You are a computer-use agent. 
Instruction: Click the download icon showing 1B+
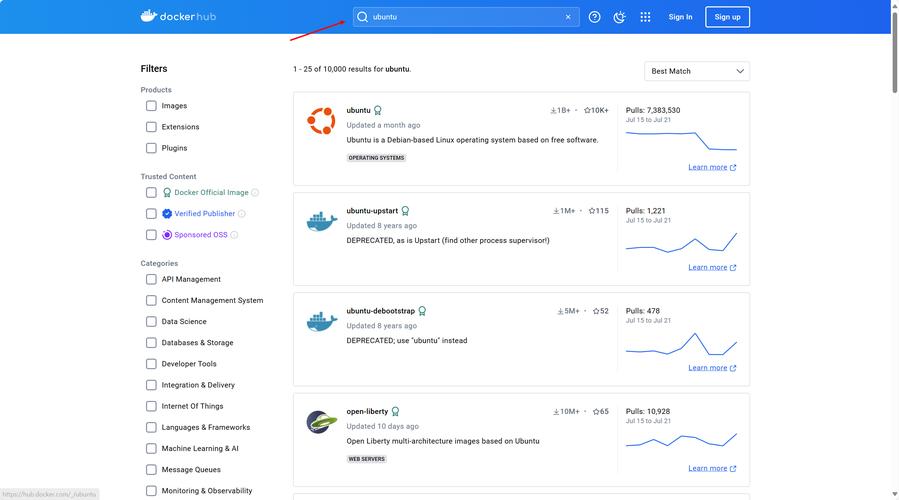tap(554, 110)
